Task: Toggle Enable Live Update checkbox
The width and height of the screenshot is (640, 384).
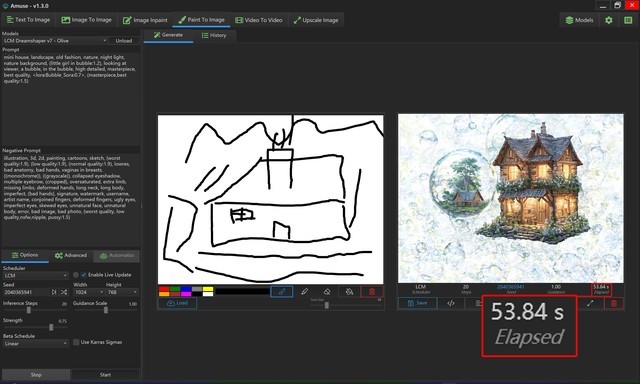Action: [84, 275]
